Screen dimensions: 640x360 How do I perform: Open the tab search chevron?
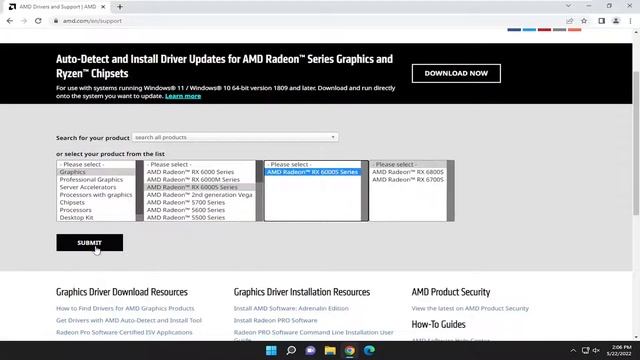(x=568, y=6)
